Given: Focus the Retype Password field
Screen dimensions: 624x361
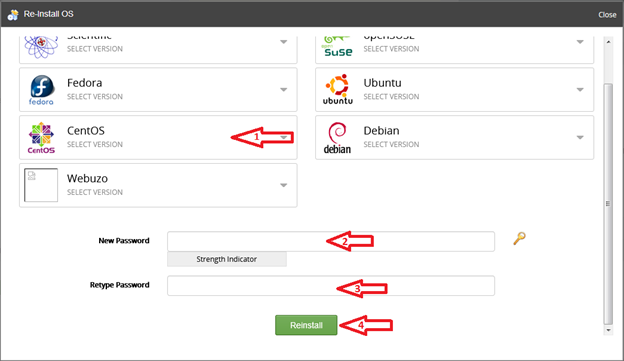Looking at the screenshot, I should (331, 285).
